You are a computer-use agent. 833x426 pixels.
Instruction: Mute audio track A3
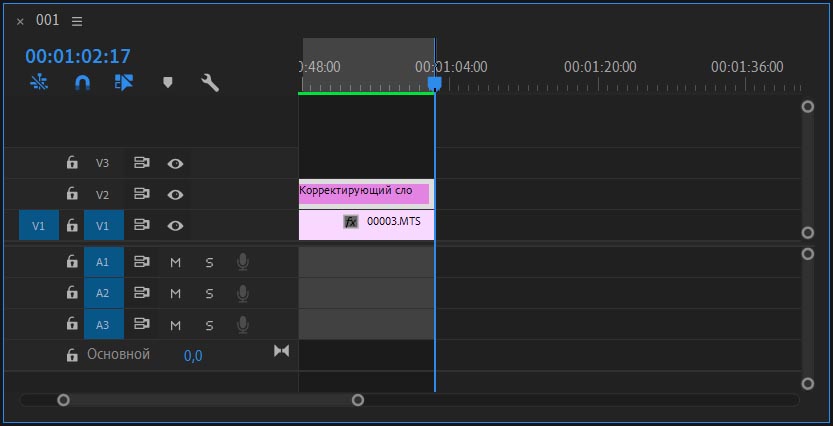(x=175, y=325)
